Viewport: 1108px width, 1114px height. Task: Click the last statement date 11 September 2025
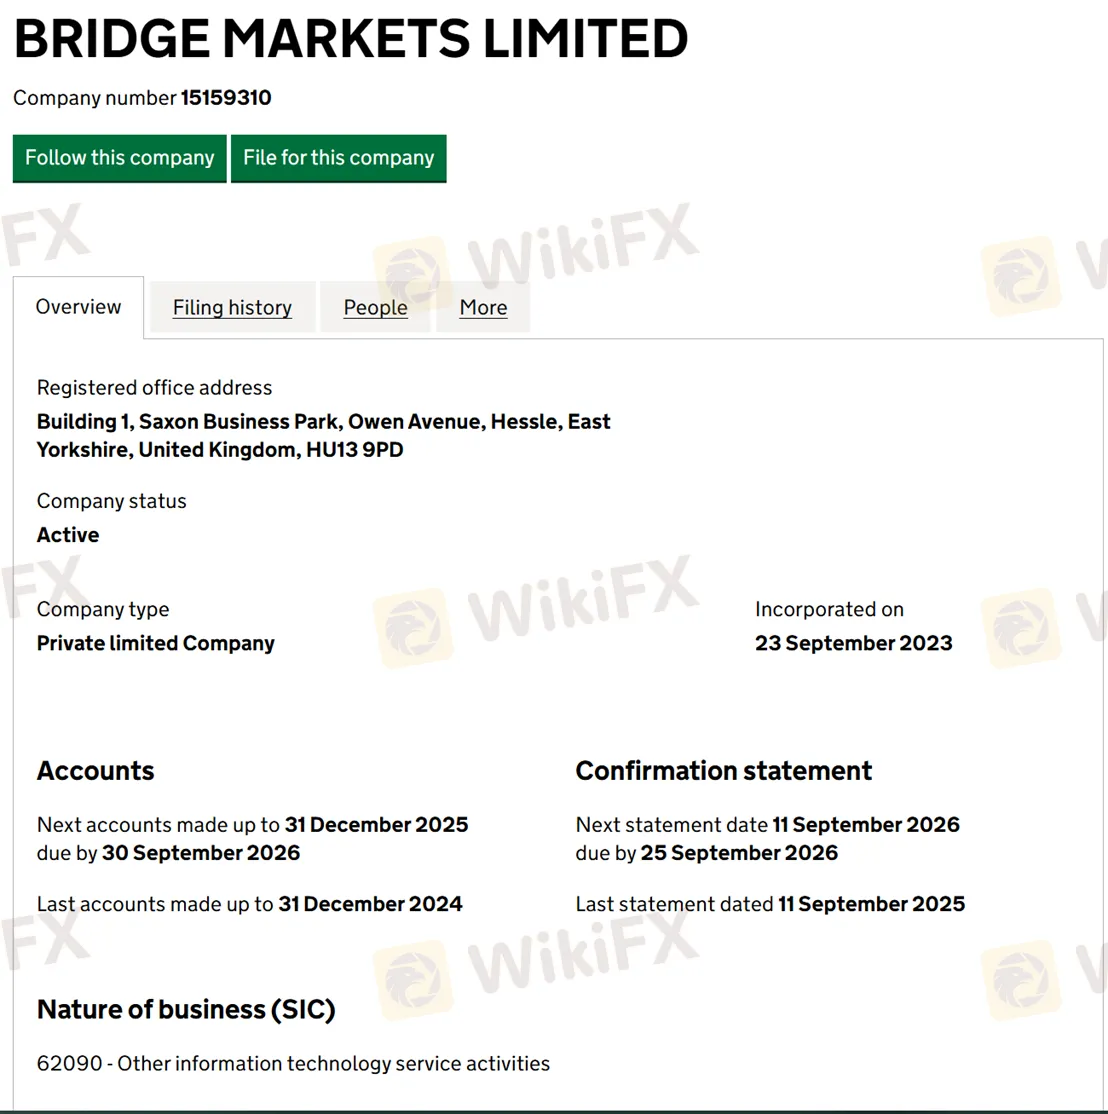[871, 904]
